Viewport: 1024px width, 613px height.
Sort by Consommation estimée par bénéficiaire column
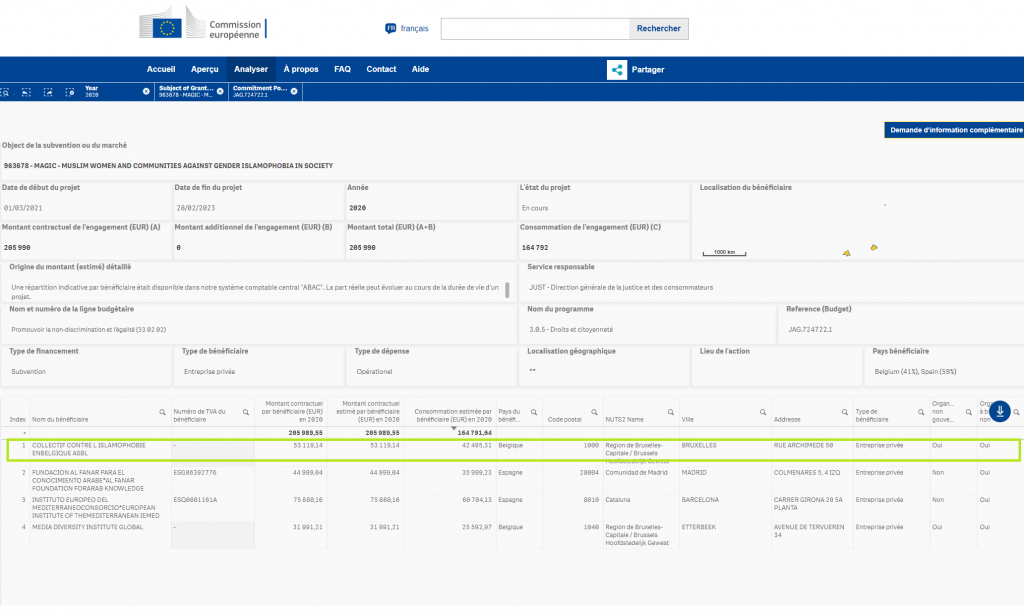(453, 416)
